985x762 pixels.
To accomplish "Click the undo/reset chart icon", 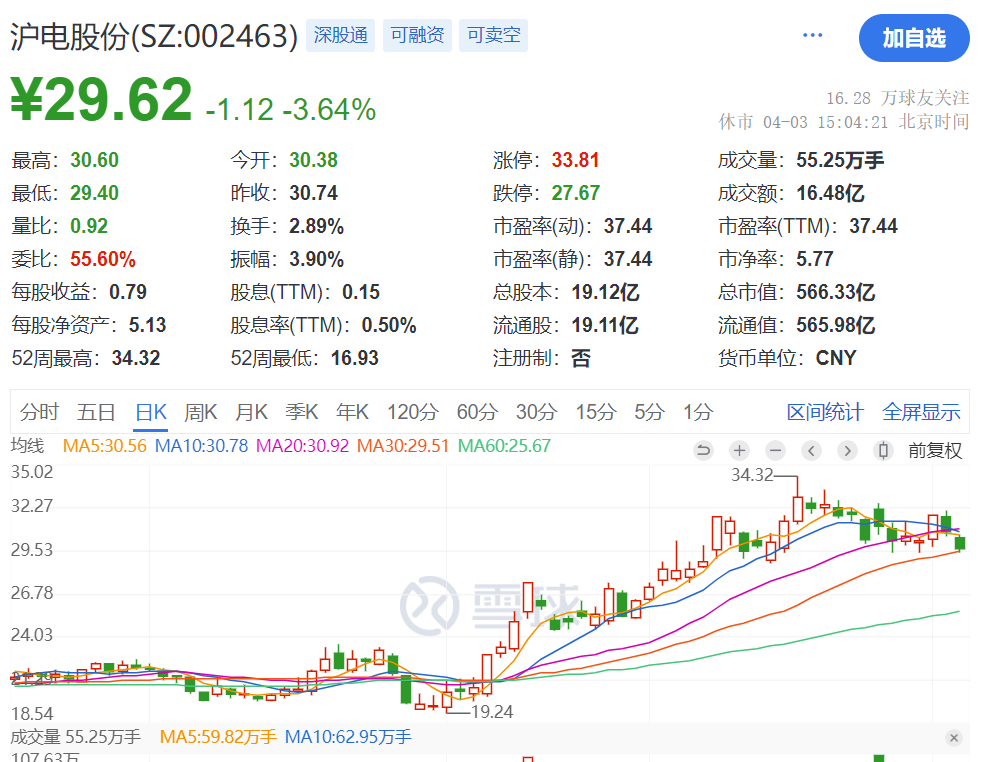I will point(704,450).
